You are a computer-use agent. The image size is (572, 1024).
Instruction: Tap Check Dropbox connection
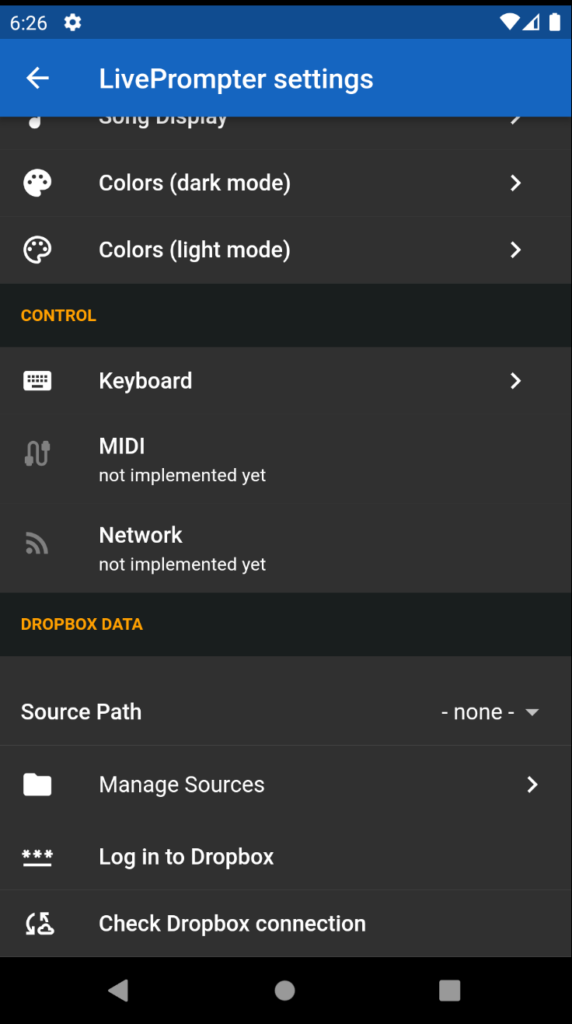click(x=286, y=923)
